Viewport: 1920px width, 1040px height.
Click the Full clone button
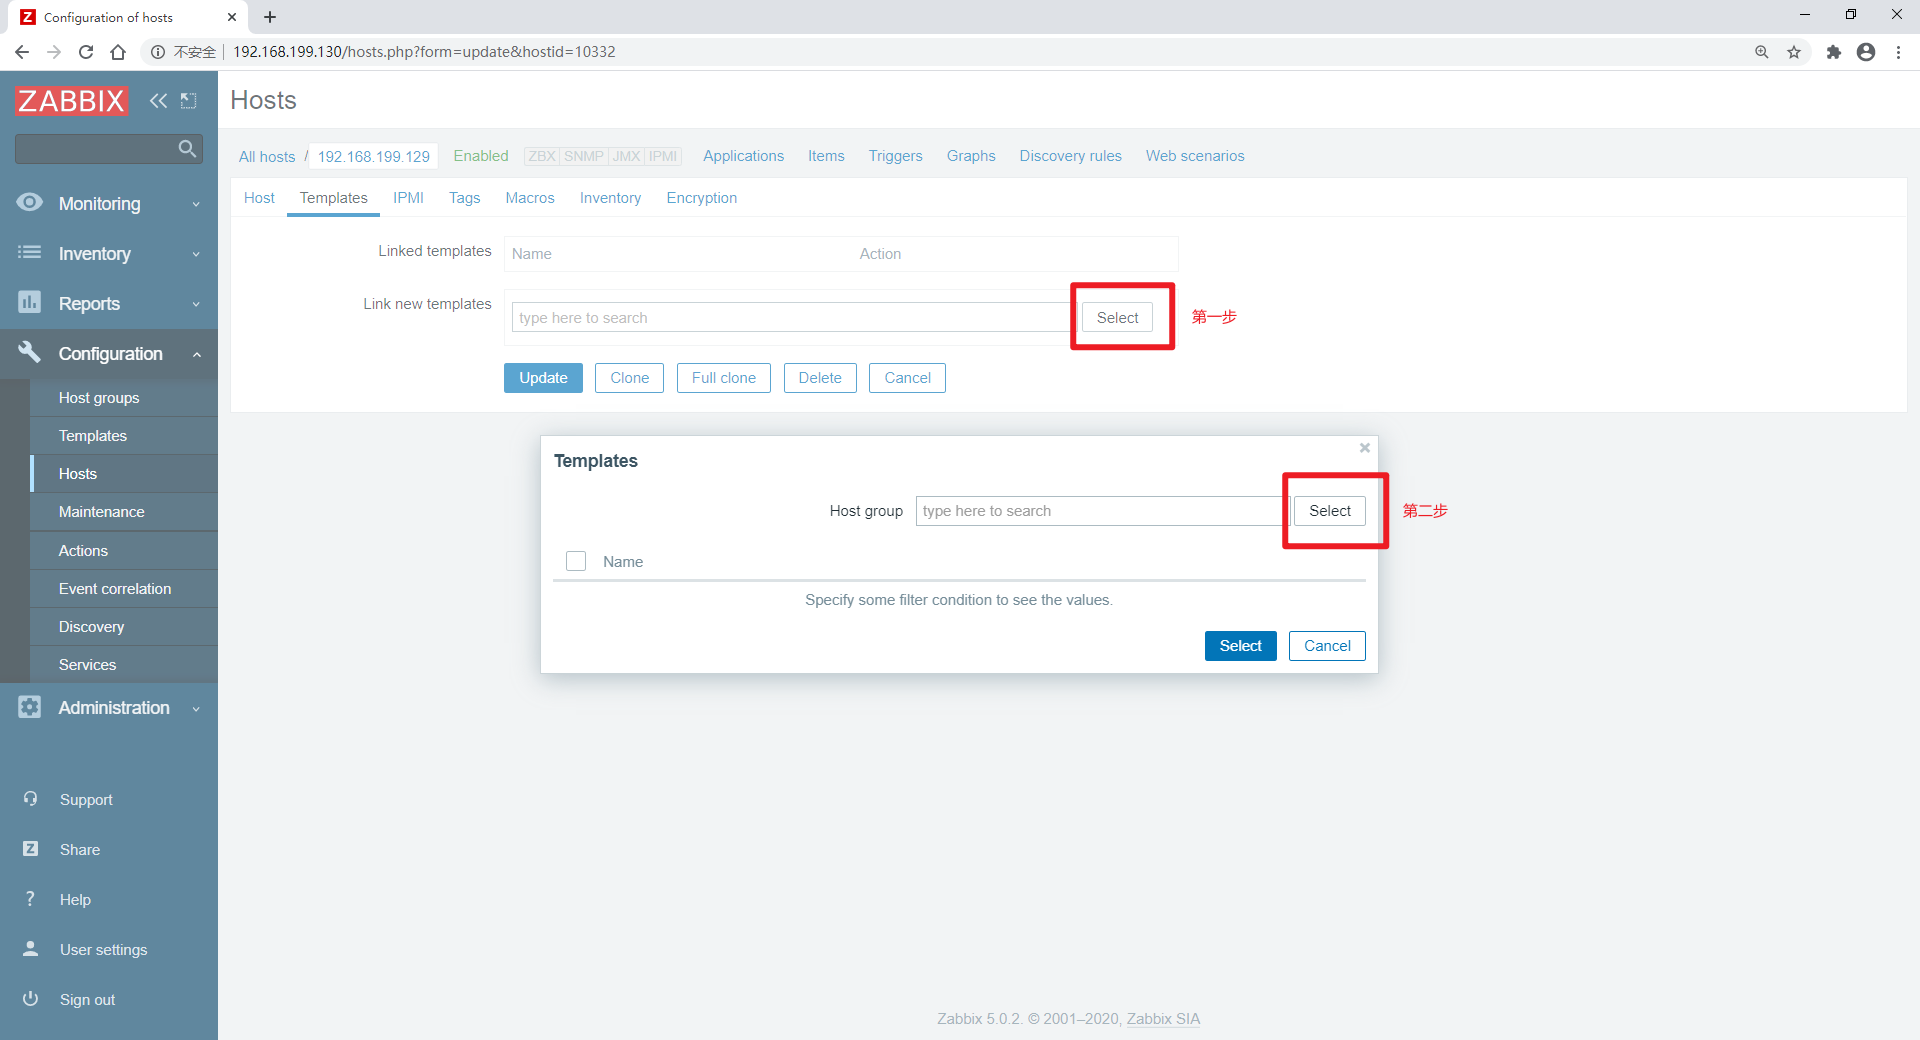coord(724,378)
